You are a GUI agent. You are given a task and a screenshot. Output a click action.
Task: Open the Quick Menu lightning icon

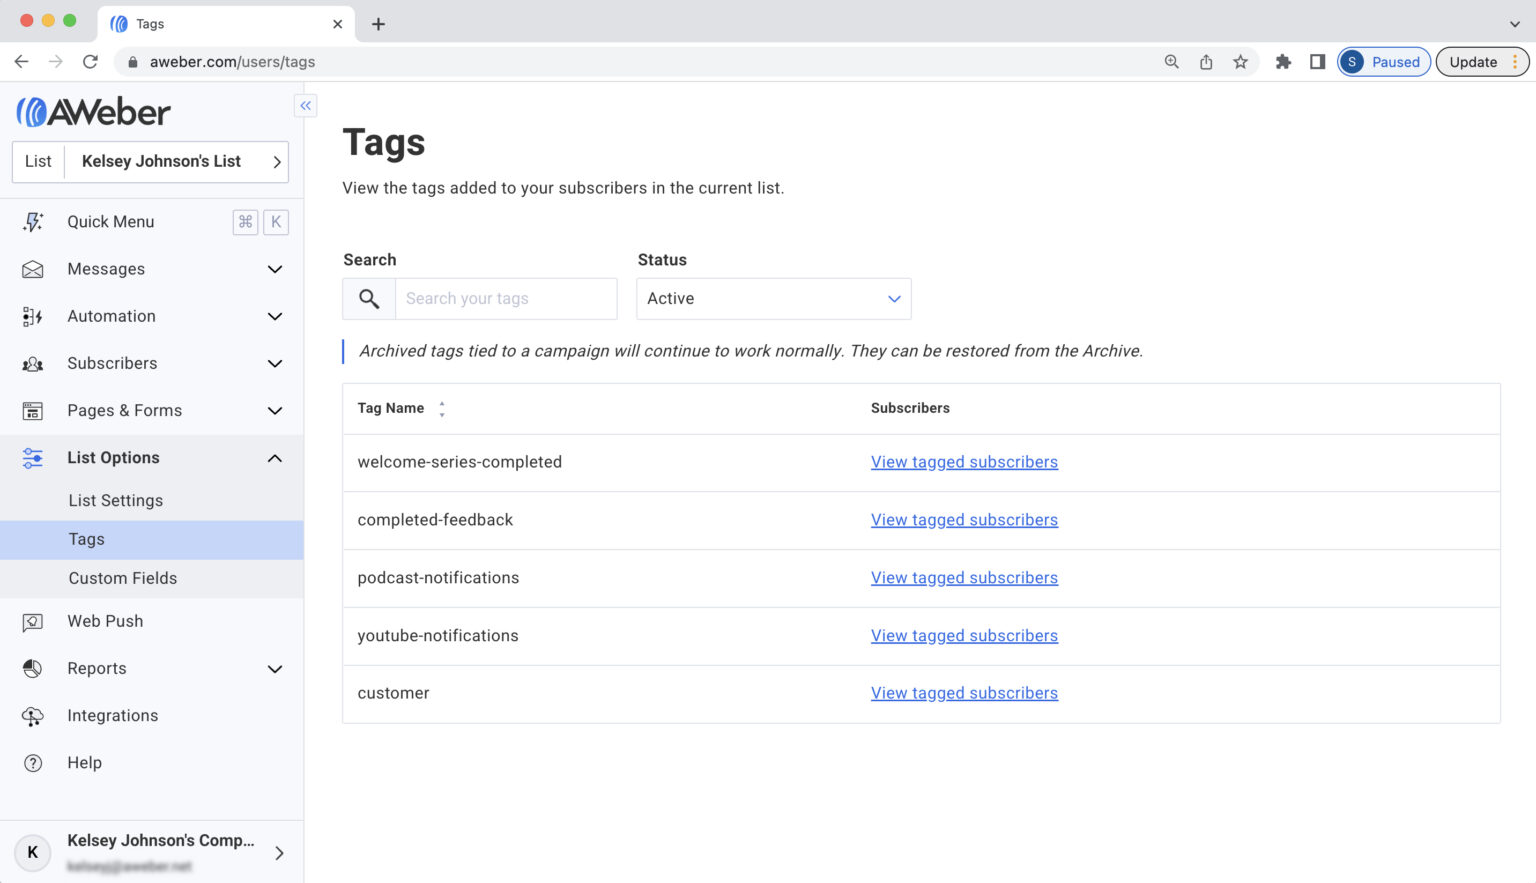coord(33,221)
